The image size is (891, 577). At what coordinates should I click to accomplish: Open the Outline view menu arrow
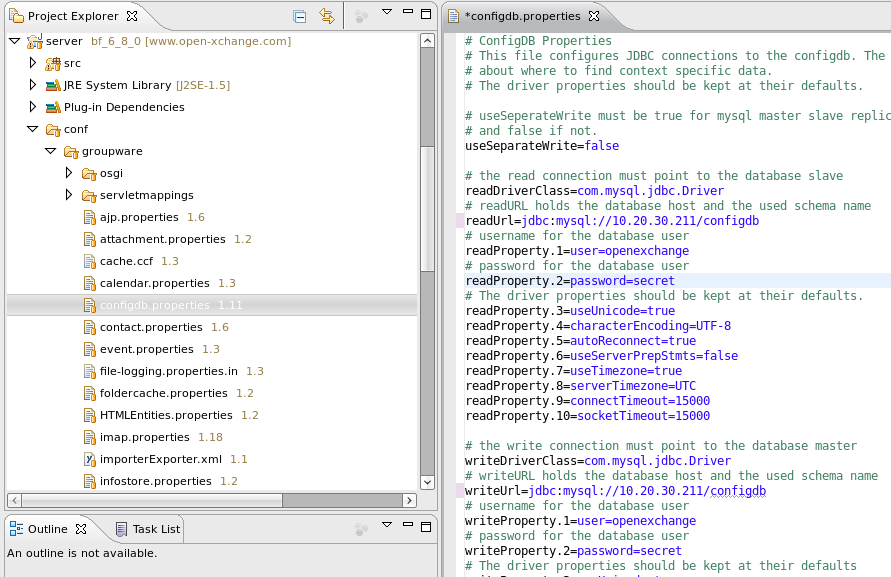pyautogui.click(x=386, y=526)
